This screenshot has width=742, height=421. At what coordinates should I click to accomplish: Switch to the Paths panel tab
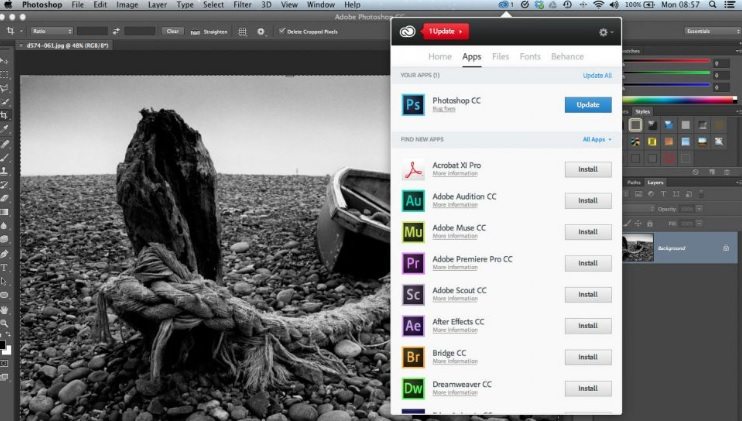634,182
